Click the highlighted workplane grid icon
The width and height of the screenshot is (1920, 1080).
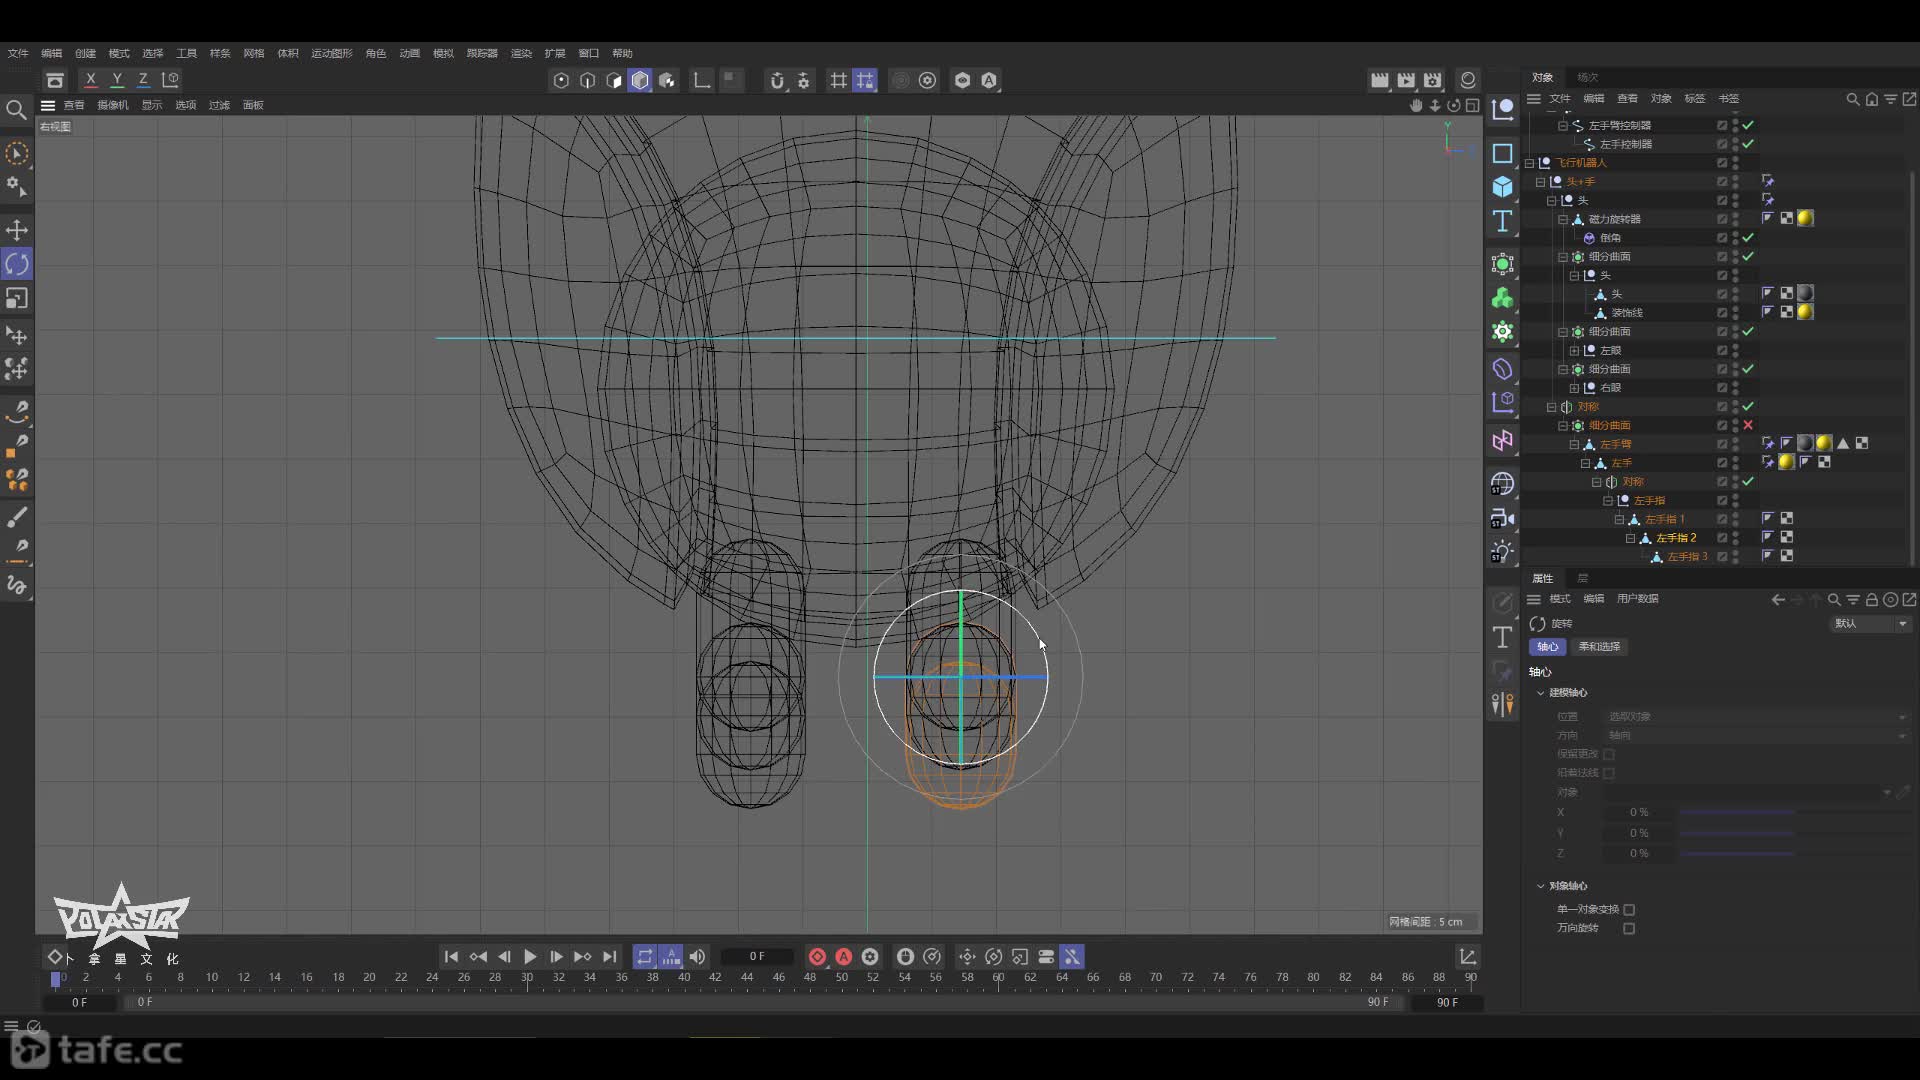(865, 81)
